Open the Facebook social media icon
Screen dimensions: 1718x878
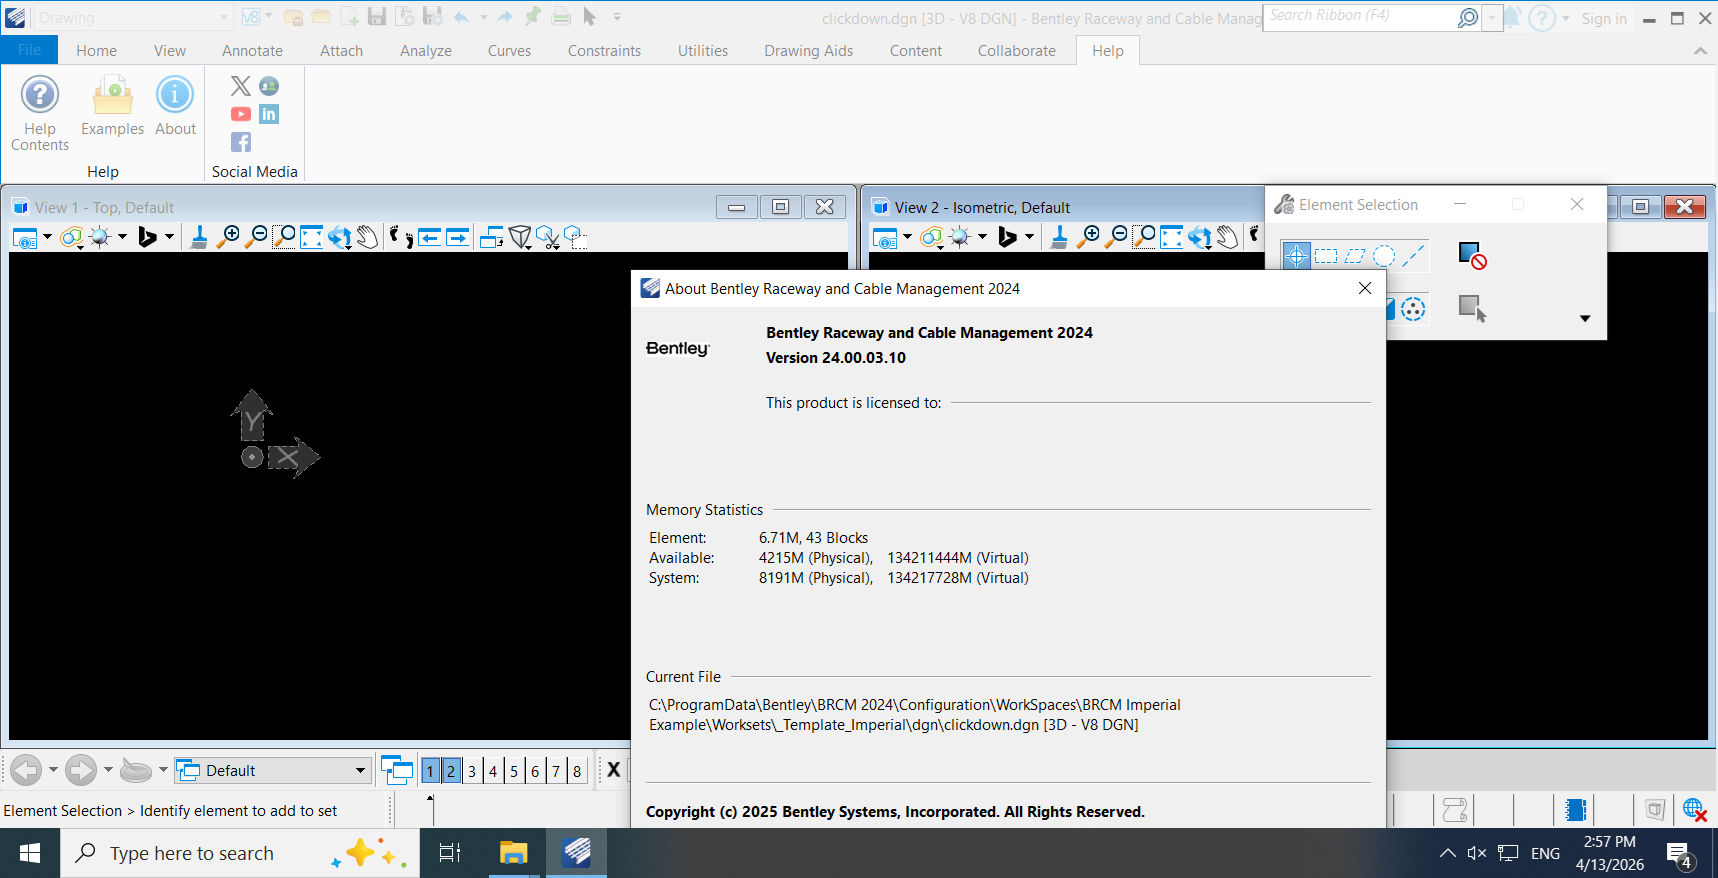coord(241,142)
